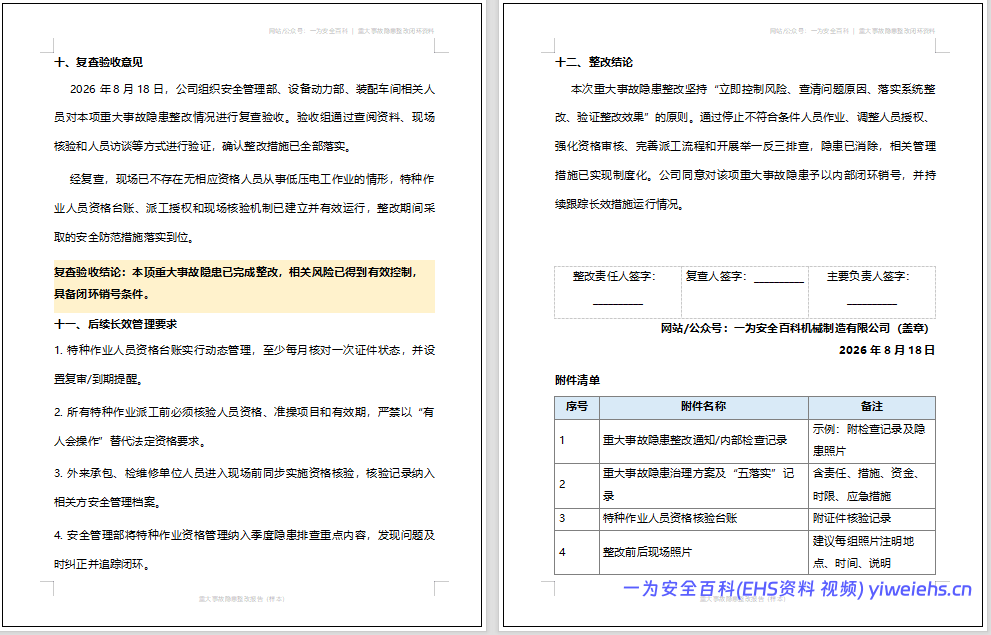Click left page header text
The height and width of the screenshot is (635, 991).
pos(351,31)
